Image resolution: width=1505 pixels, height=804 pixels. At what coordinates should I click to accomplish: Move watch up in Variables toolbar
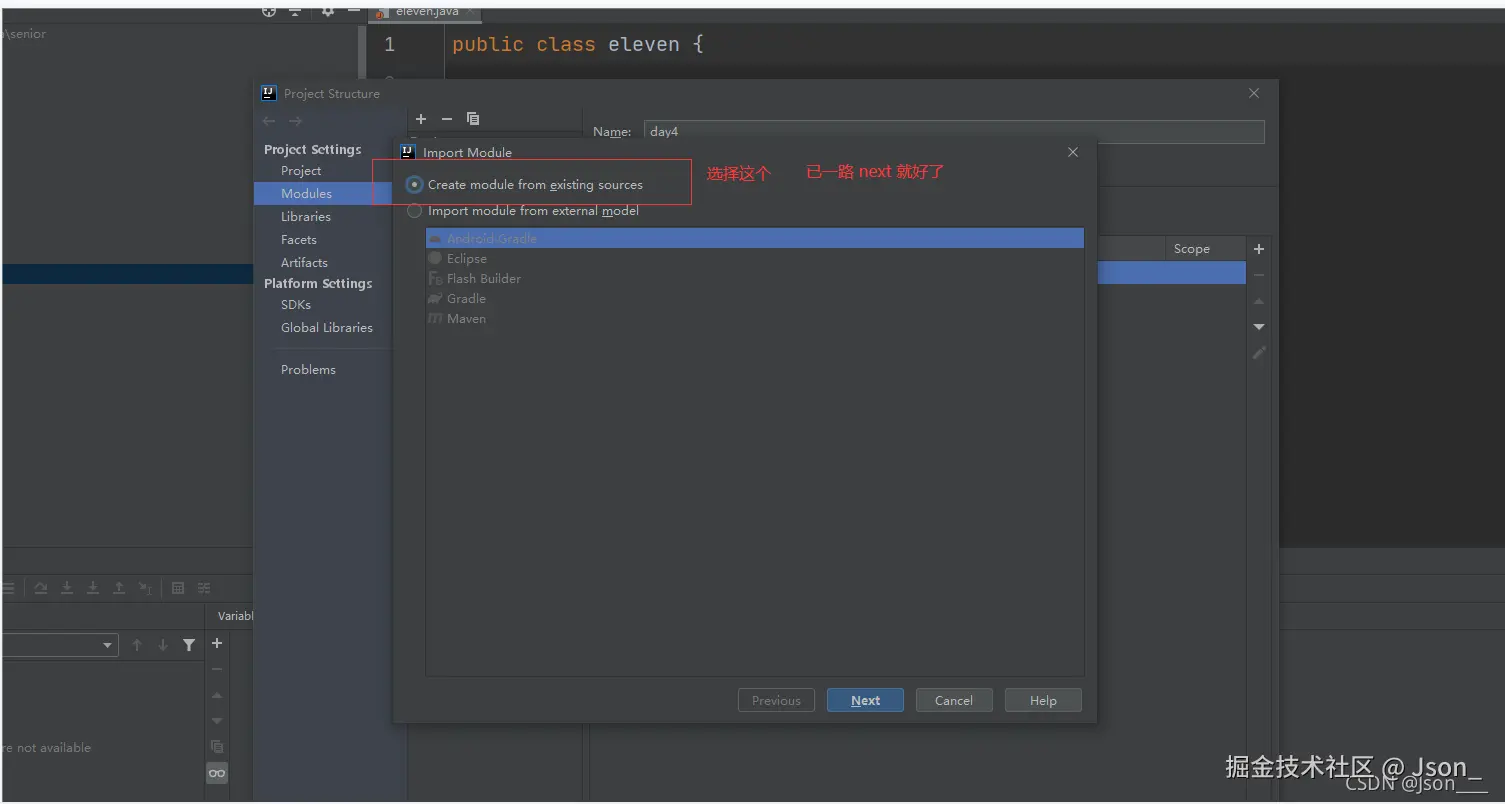coord(217,695)
